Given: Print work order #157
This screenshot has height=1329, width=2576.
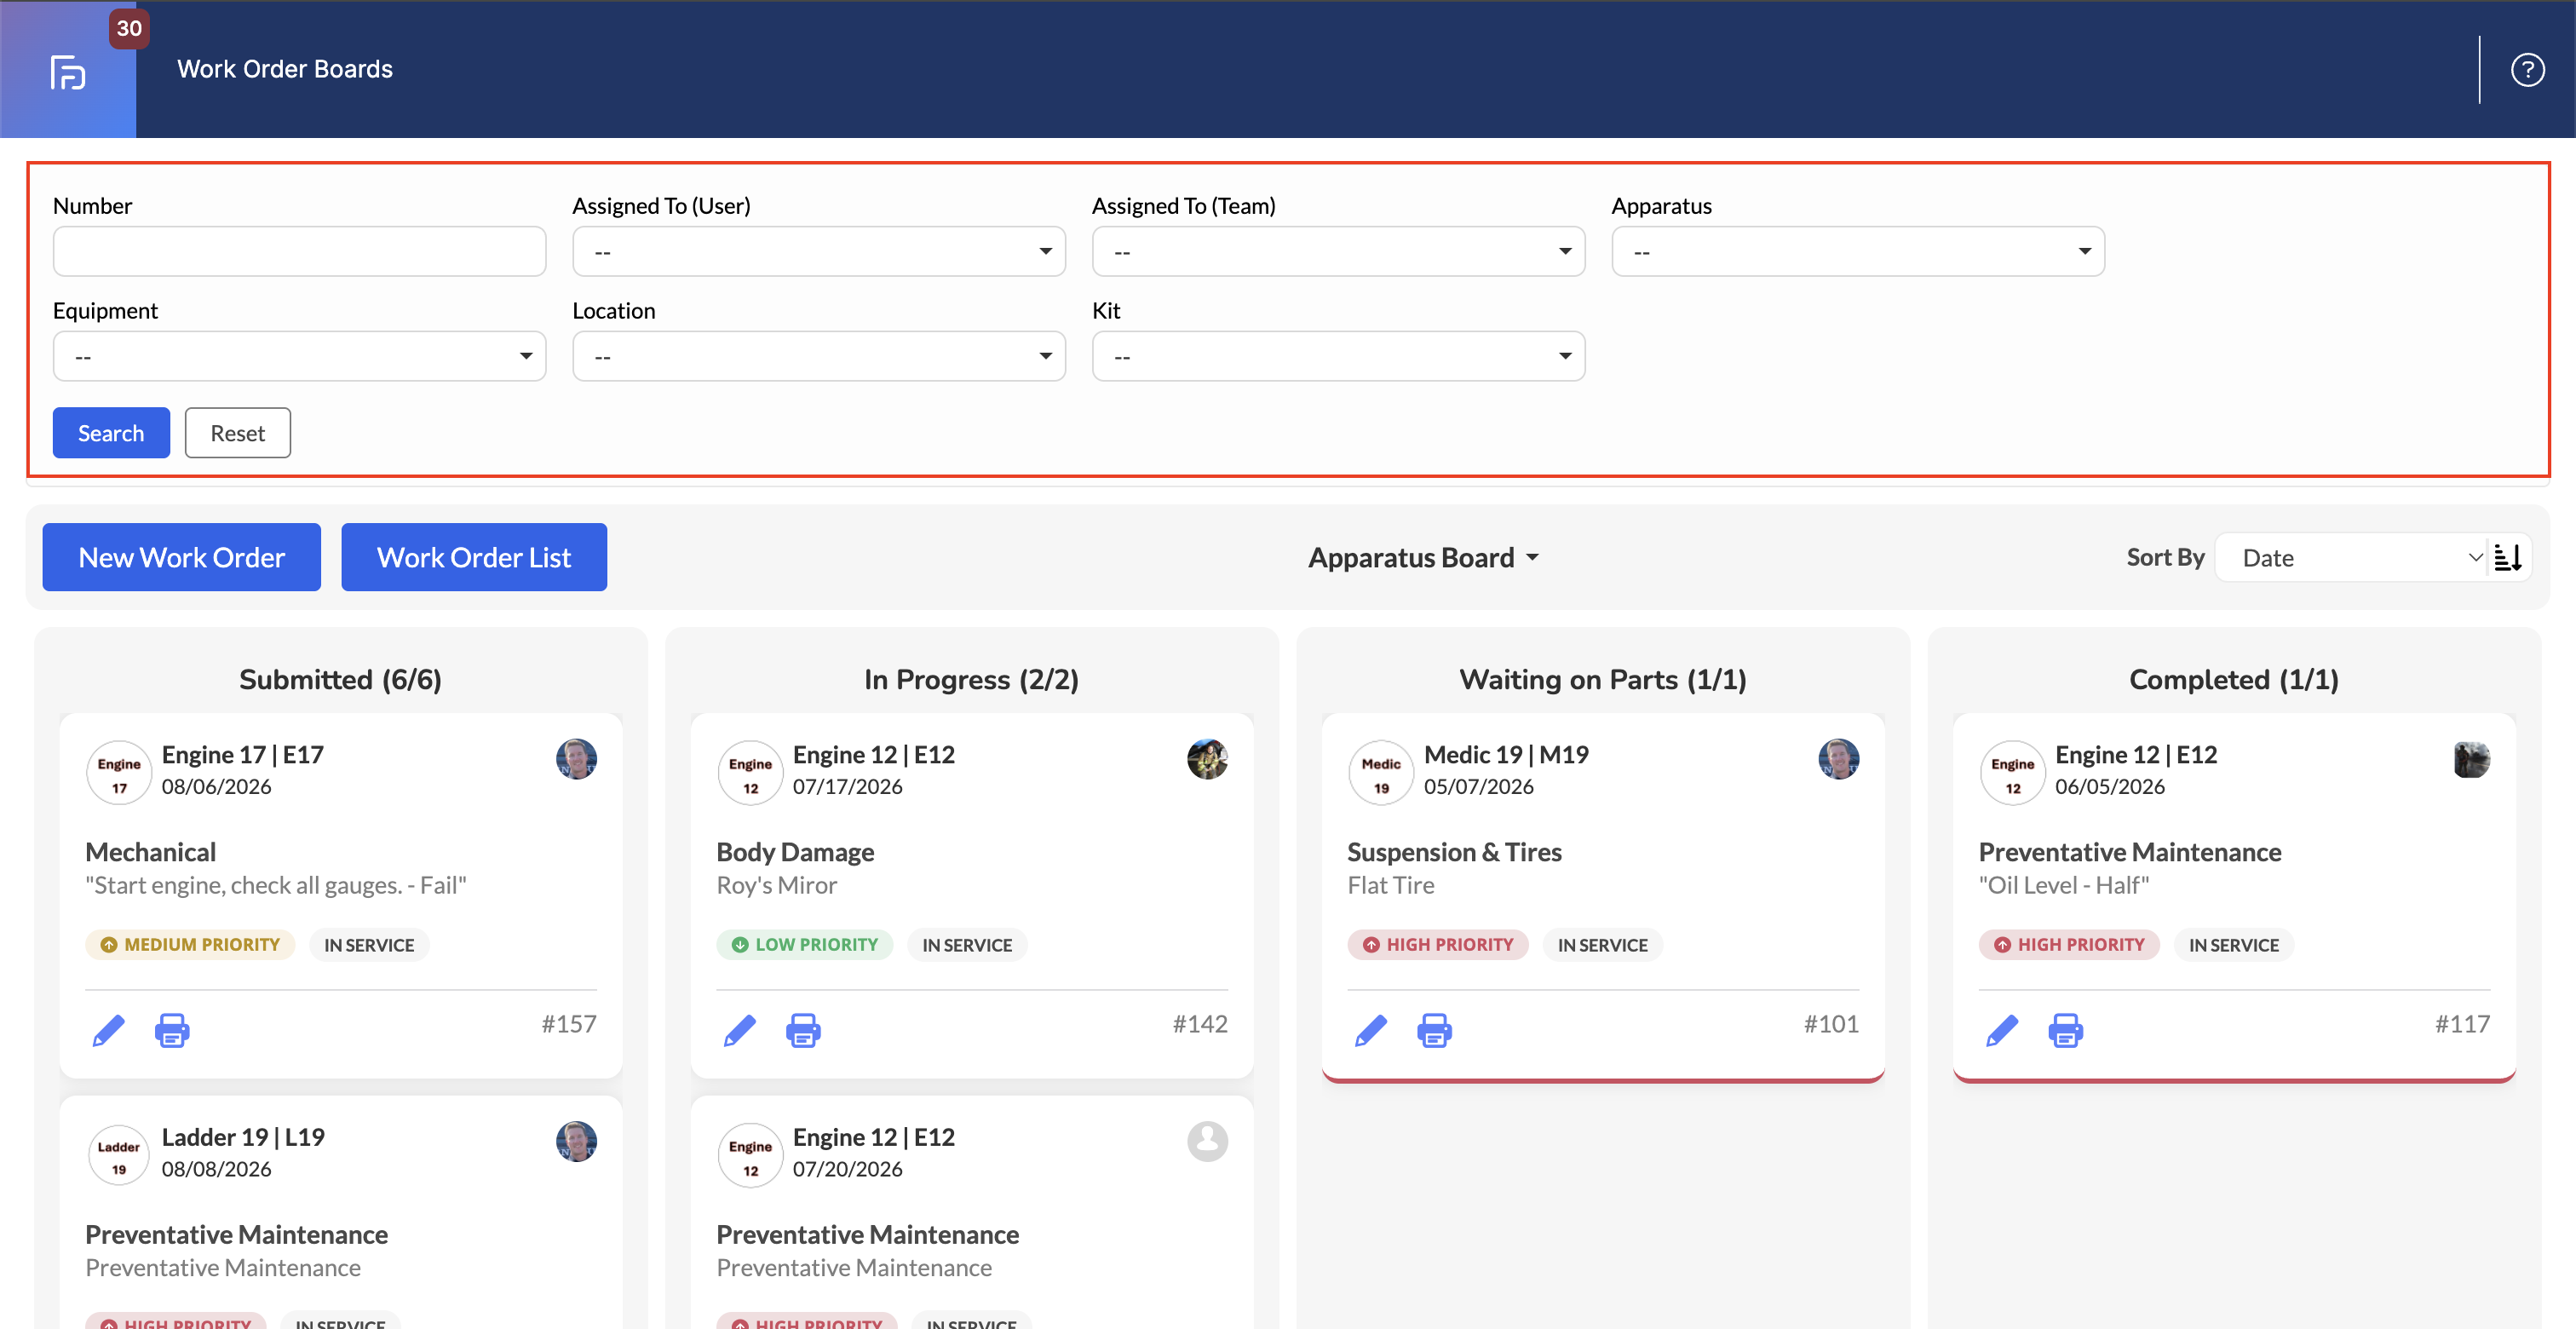Looking at the screenshot, I should (x=172, y=1030).
